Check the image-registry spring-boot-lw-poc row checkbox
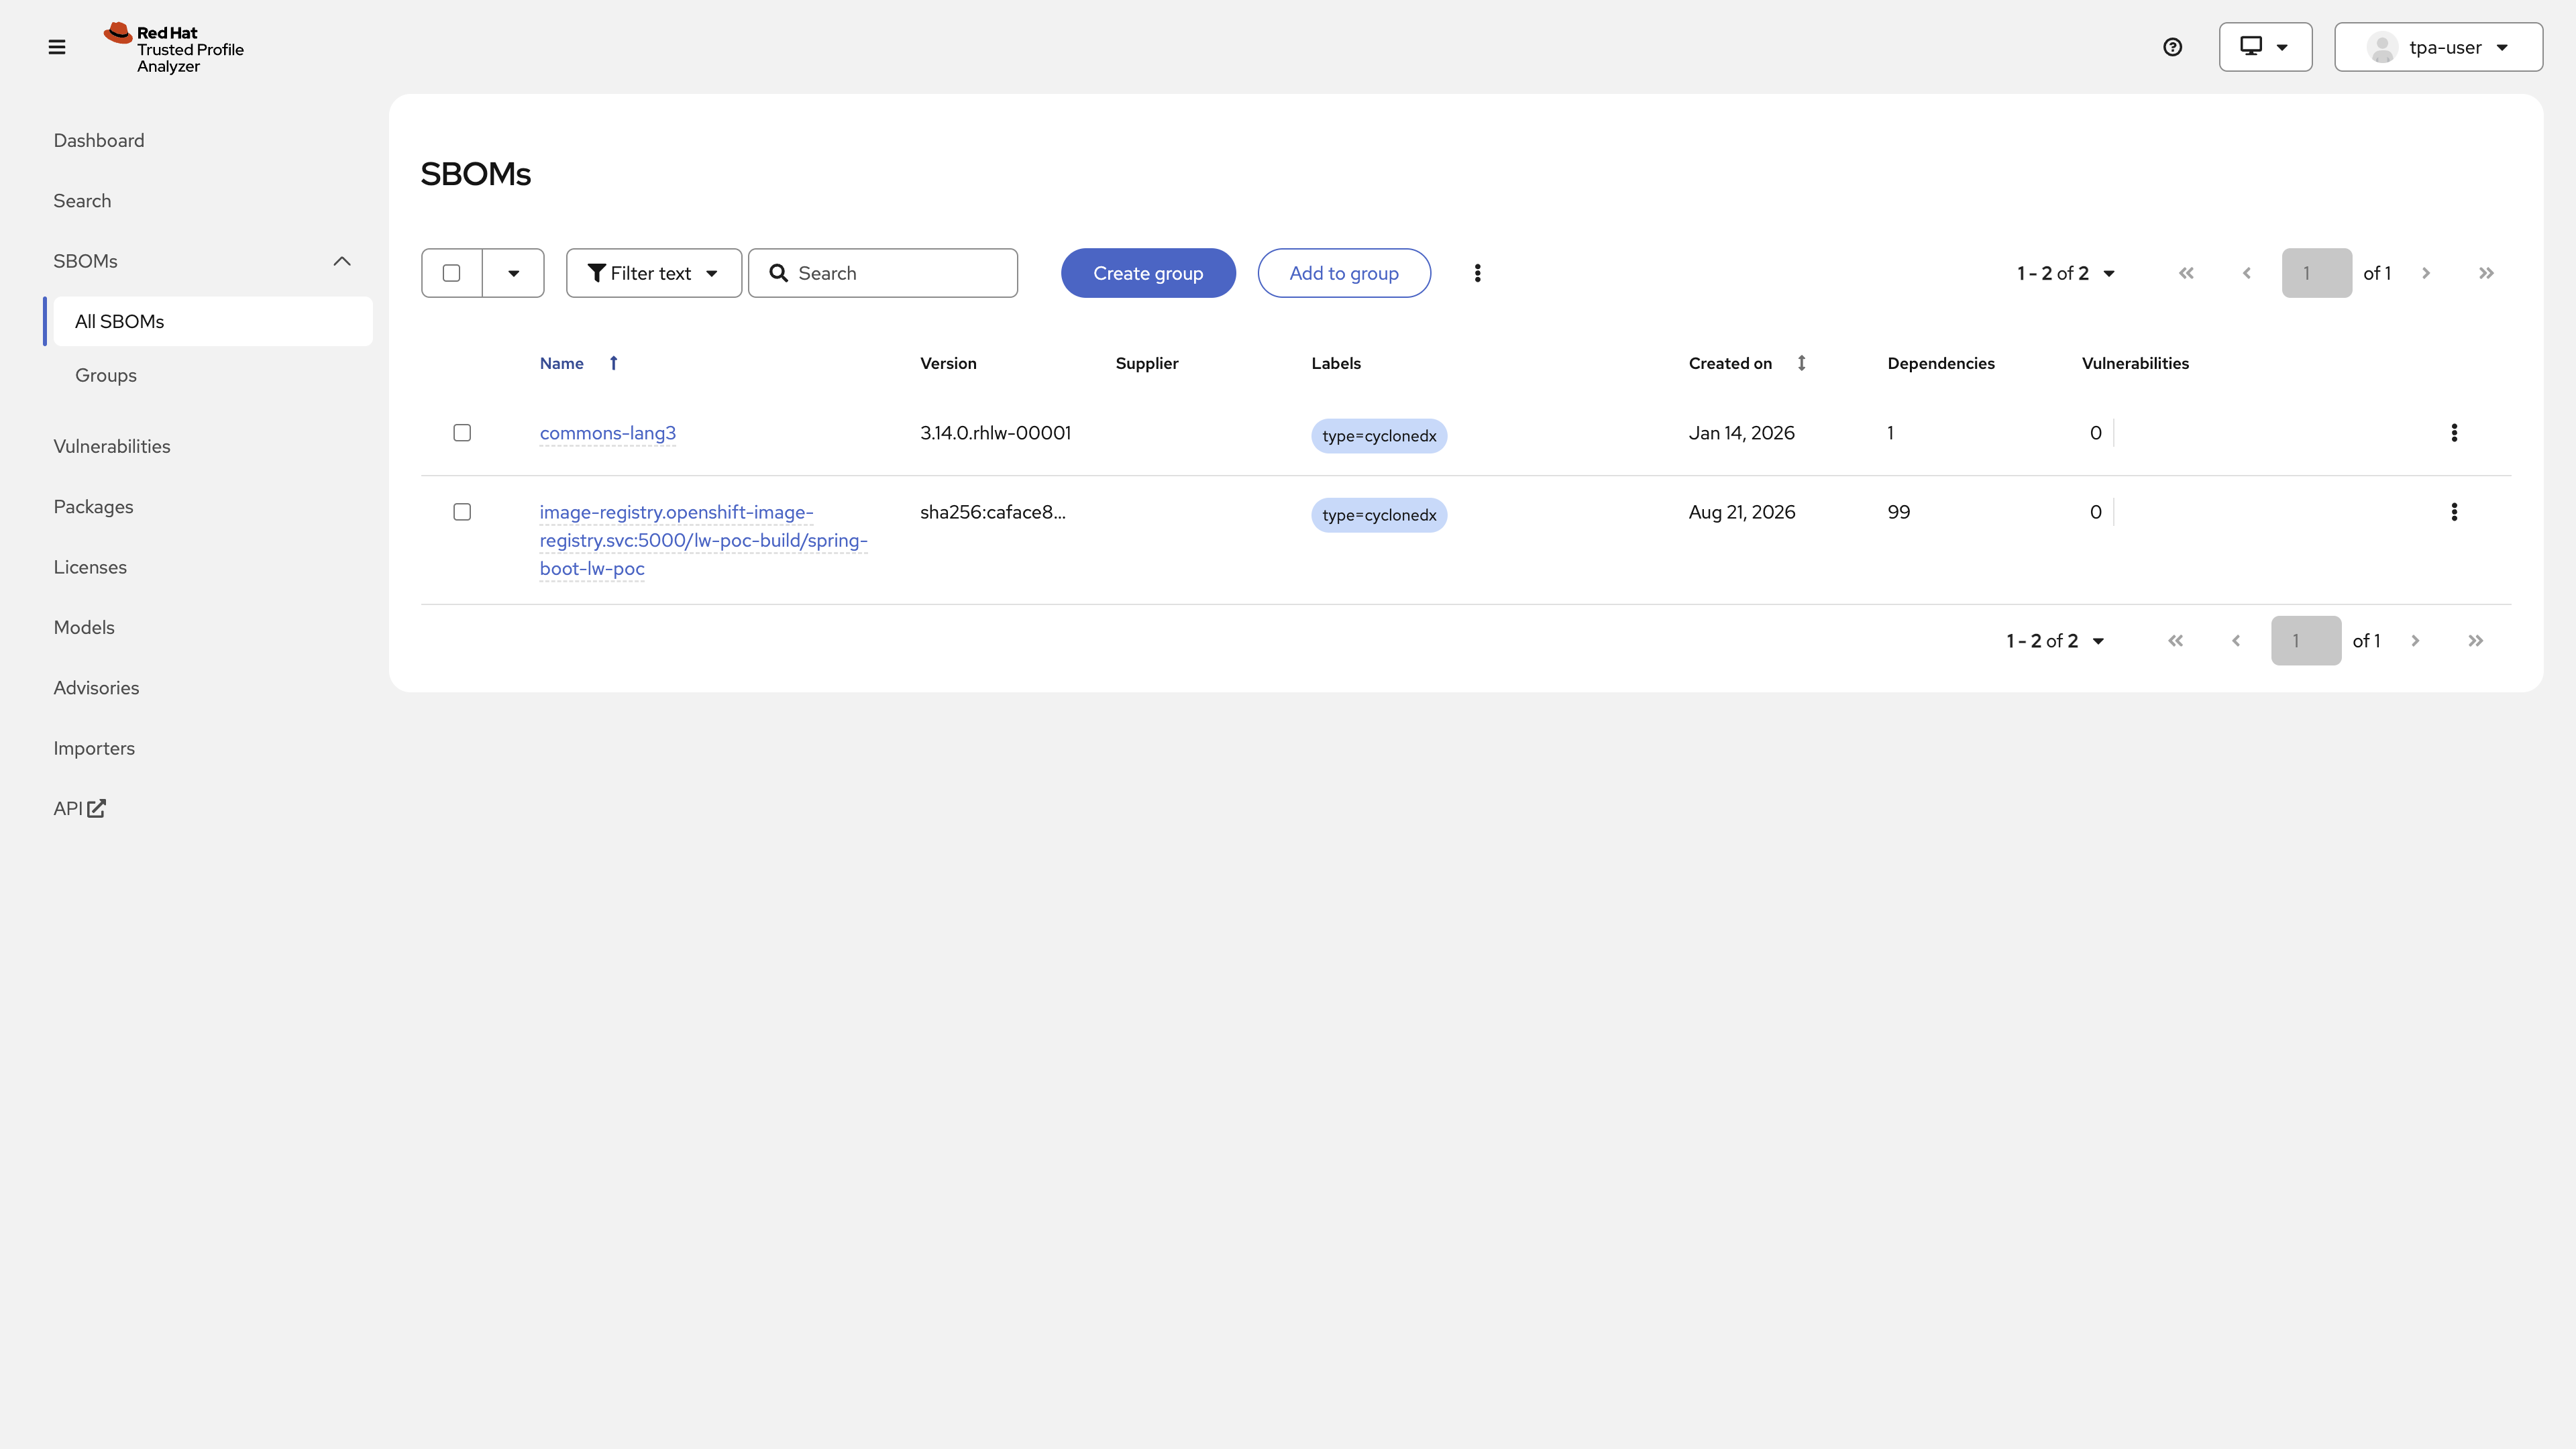This screenshot has height=1449, width=2576. click(x=462, y=512)
